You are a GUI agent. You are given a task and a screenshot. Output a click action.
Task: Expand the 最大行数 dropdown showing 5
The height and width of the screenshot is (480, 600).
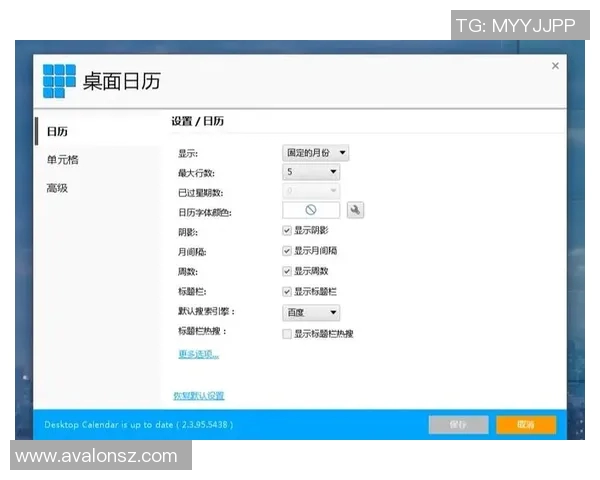pyautogui.click(x=311, y=172)
